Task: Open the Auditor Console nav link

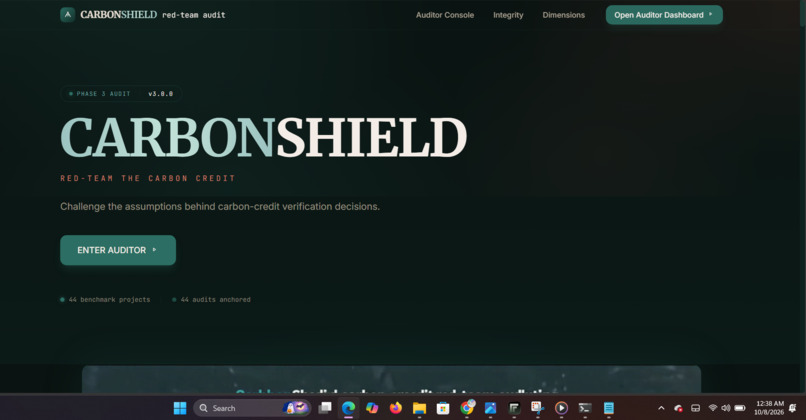Action: pyautogui.click(x=445, y=15)
